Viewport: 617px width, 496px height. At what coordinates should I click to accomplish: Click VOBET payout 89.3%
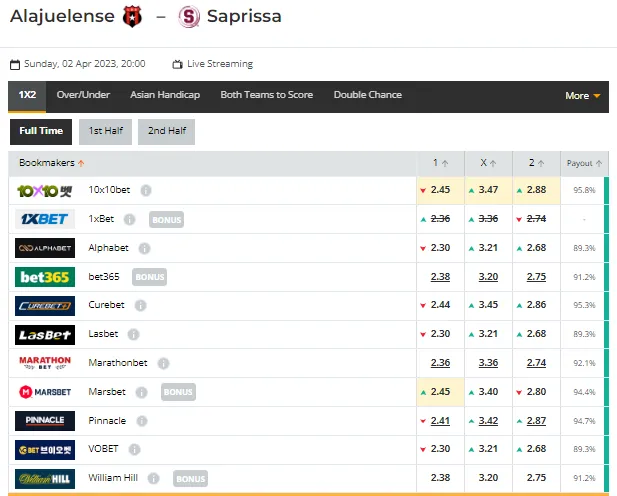[x=584, y=450]
